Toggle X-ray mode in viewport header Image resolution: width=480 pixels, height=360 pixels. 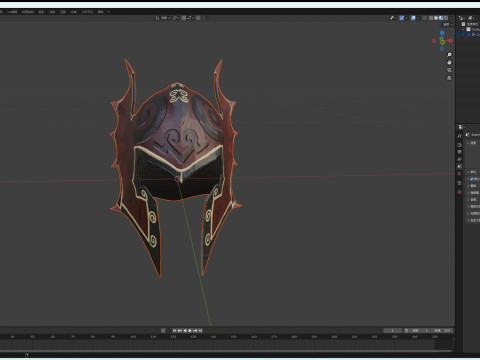[424, 18]
